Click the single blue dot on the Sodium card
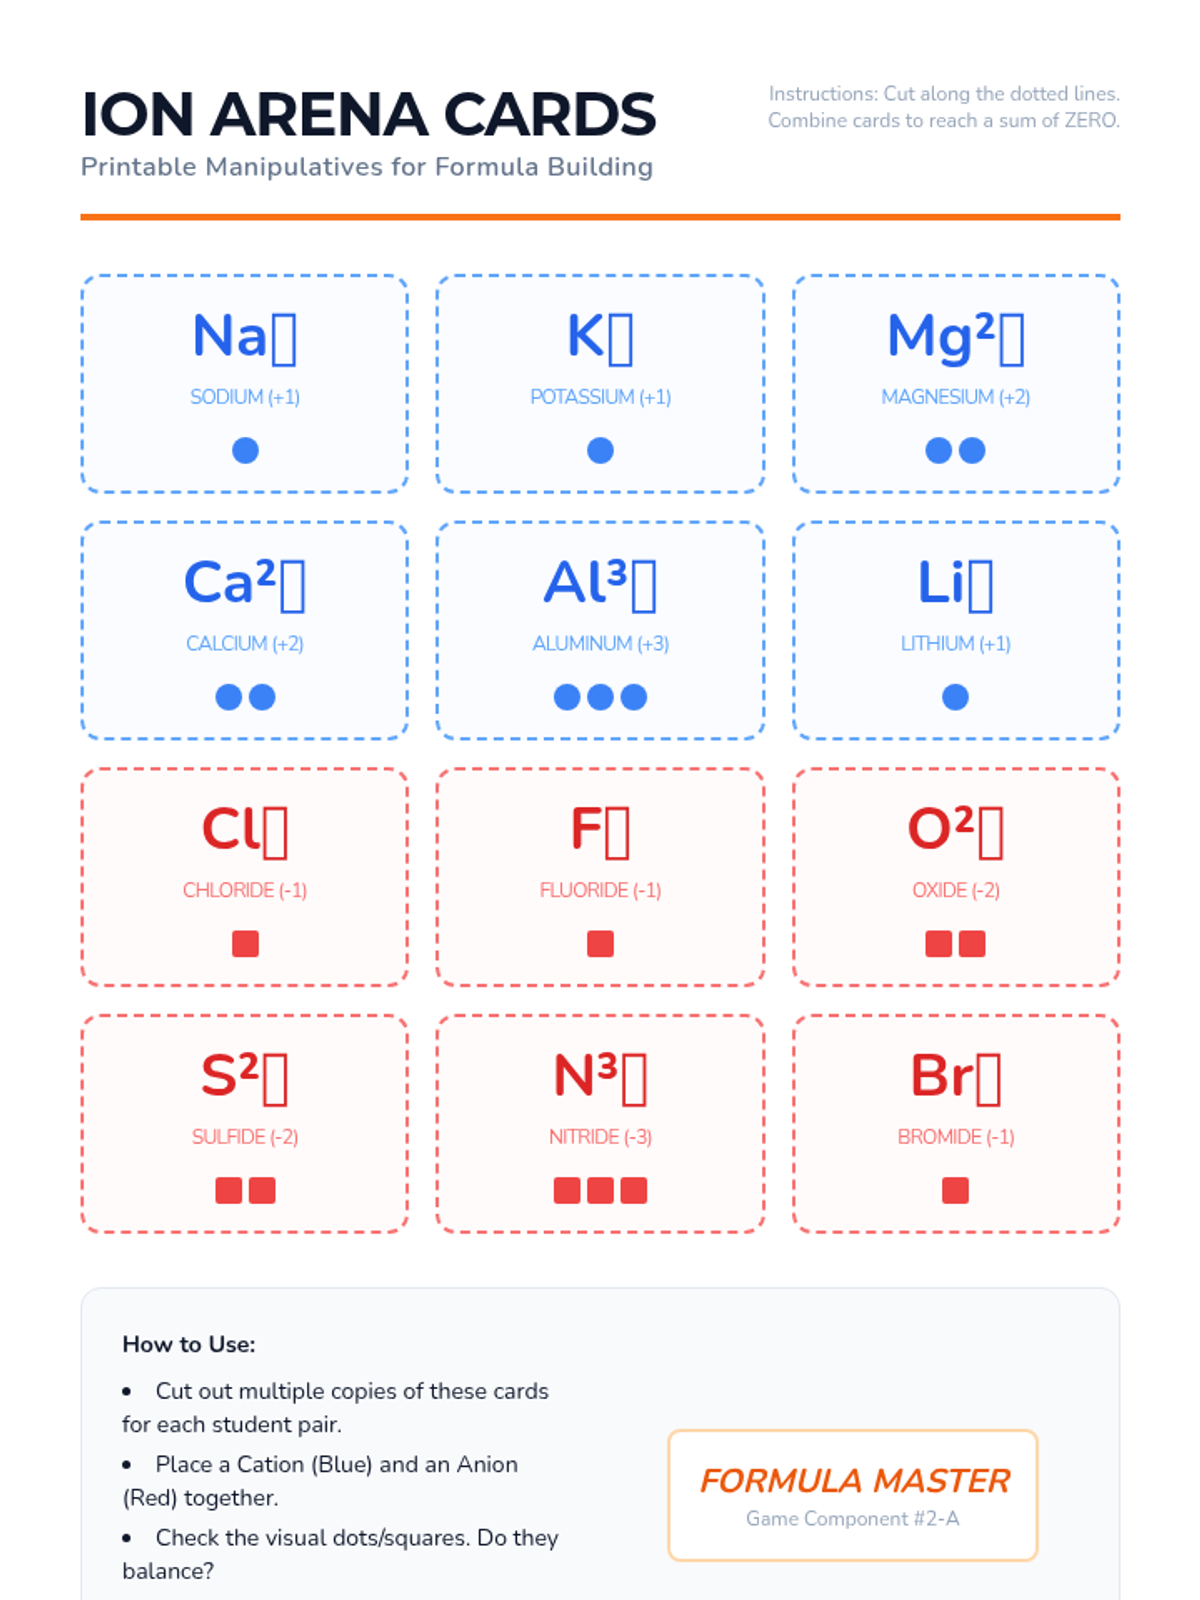This screenshot has width=1200, height=1600. click(x=245, y=451)
